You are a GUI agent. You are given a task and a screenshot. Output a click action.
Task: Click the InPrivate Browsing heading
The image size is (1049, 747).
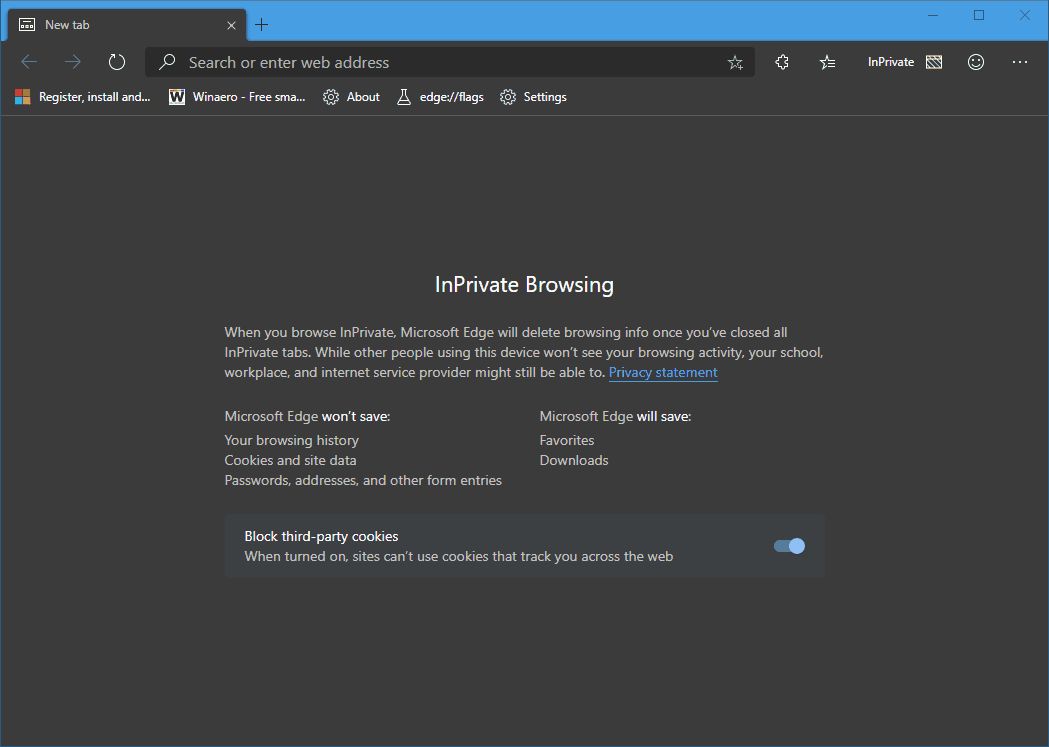[x=524, y=285]
